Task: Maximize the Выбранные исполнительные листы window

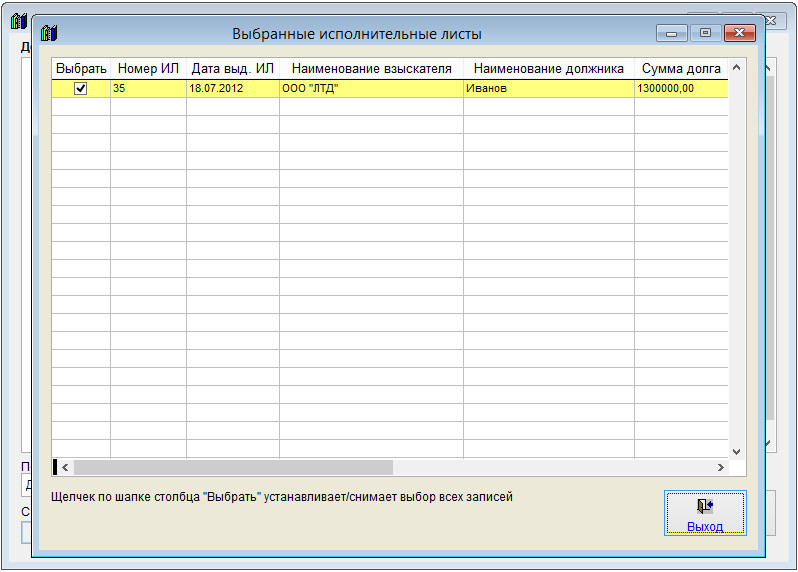Action: pos(705,34)
